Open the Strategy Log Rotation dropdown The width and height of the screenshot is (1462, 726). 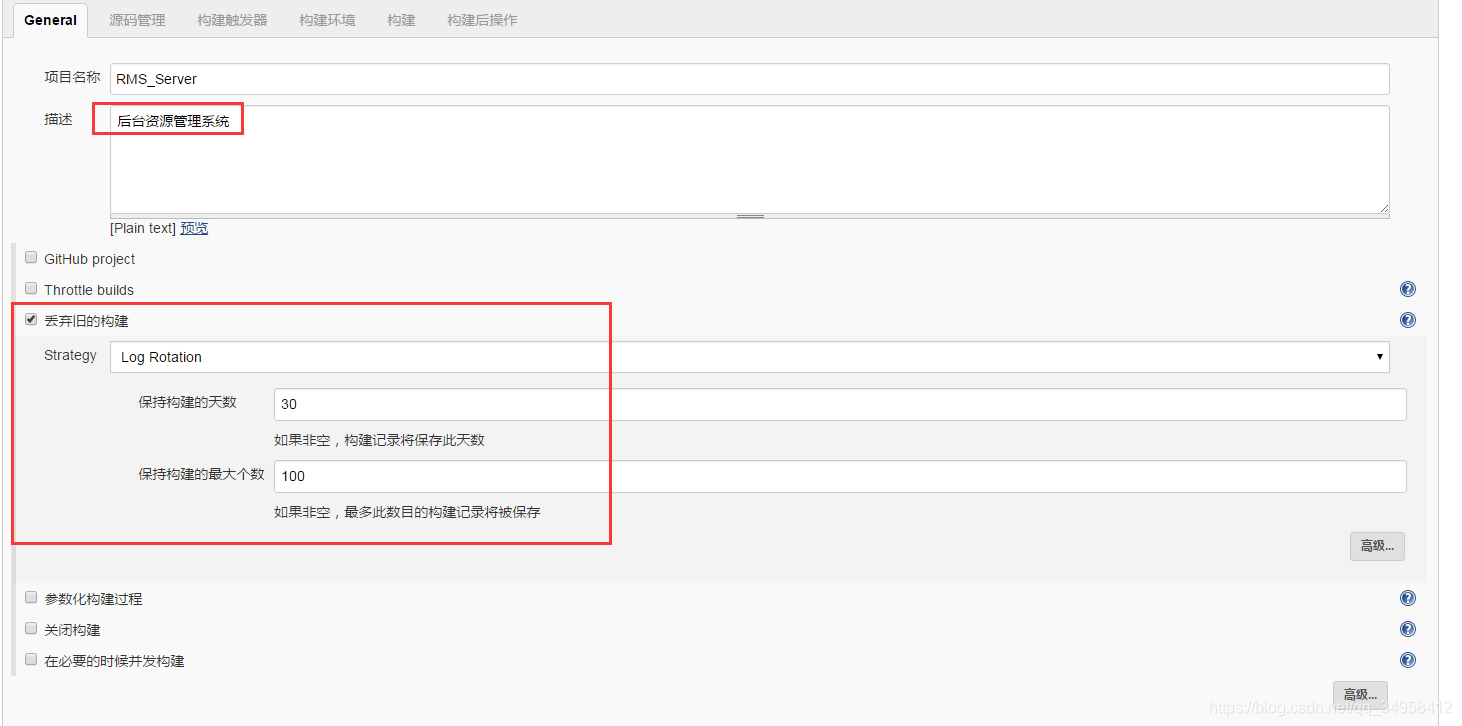750,357
